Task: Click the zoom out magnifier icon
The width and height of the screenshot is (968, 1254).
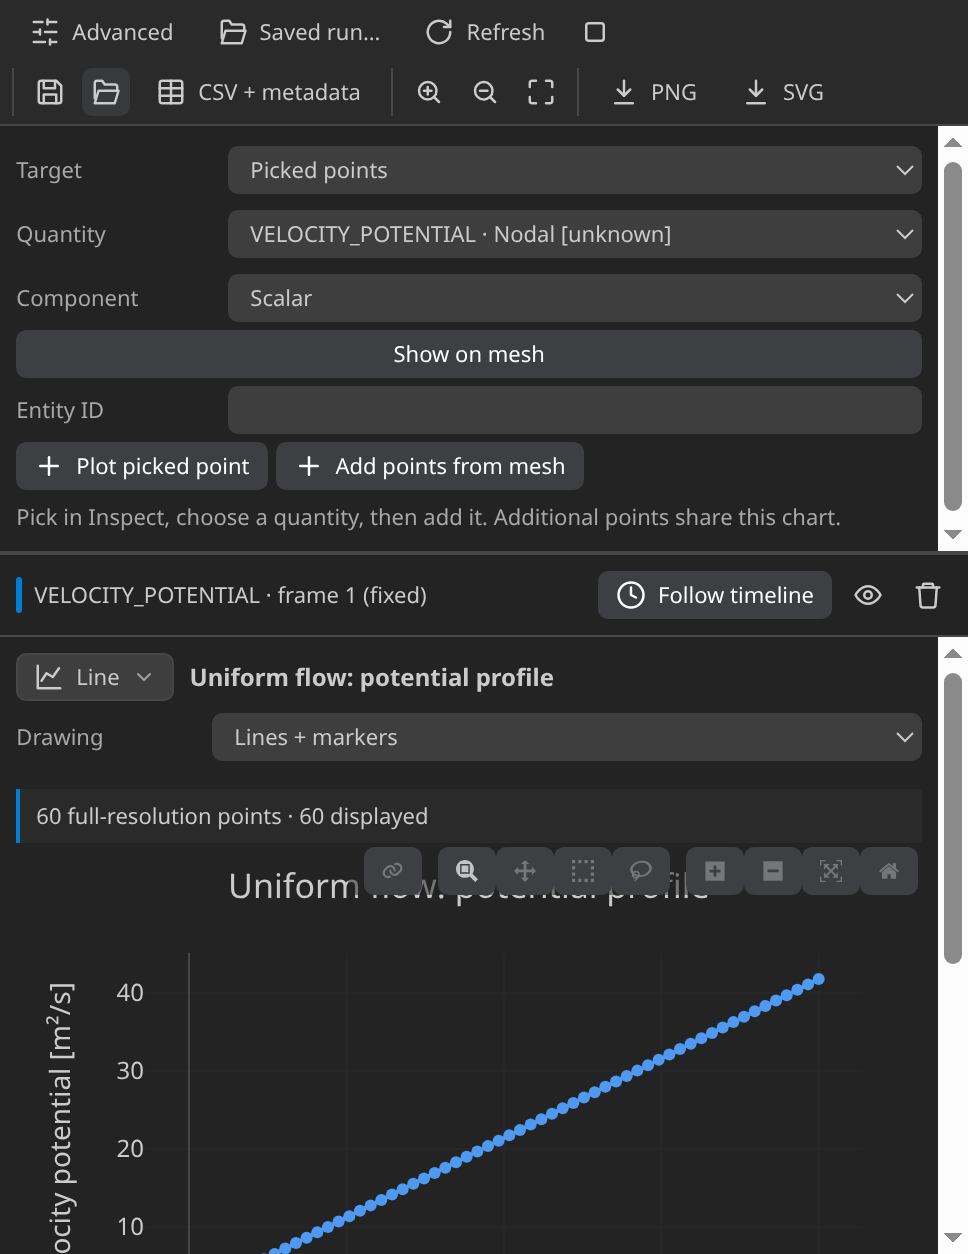Action: pos(485,92)
